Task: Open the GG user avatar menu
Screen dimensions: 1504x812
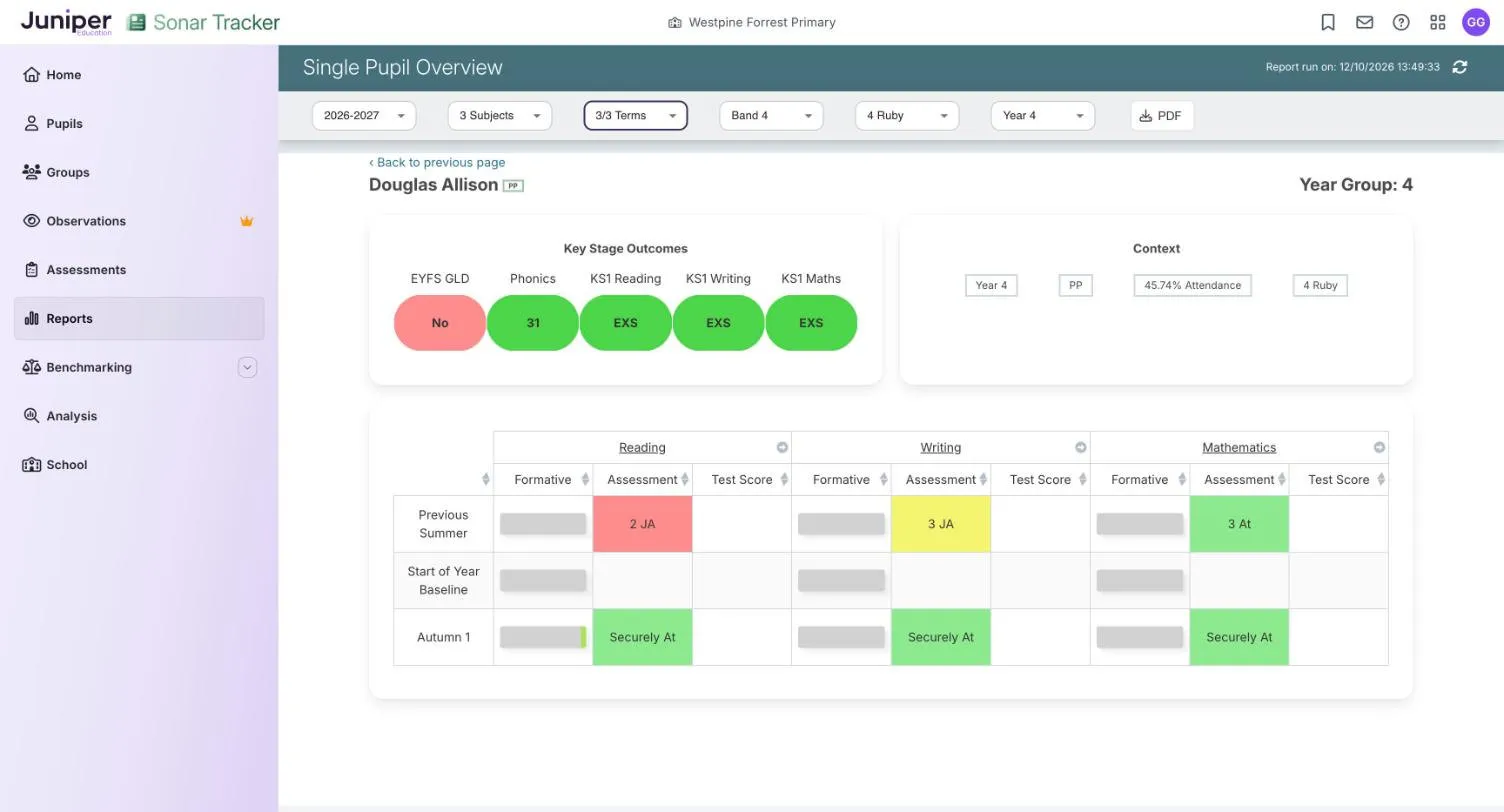Action: tap(1476, 22)
